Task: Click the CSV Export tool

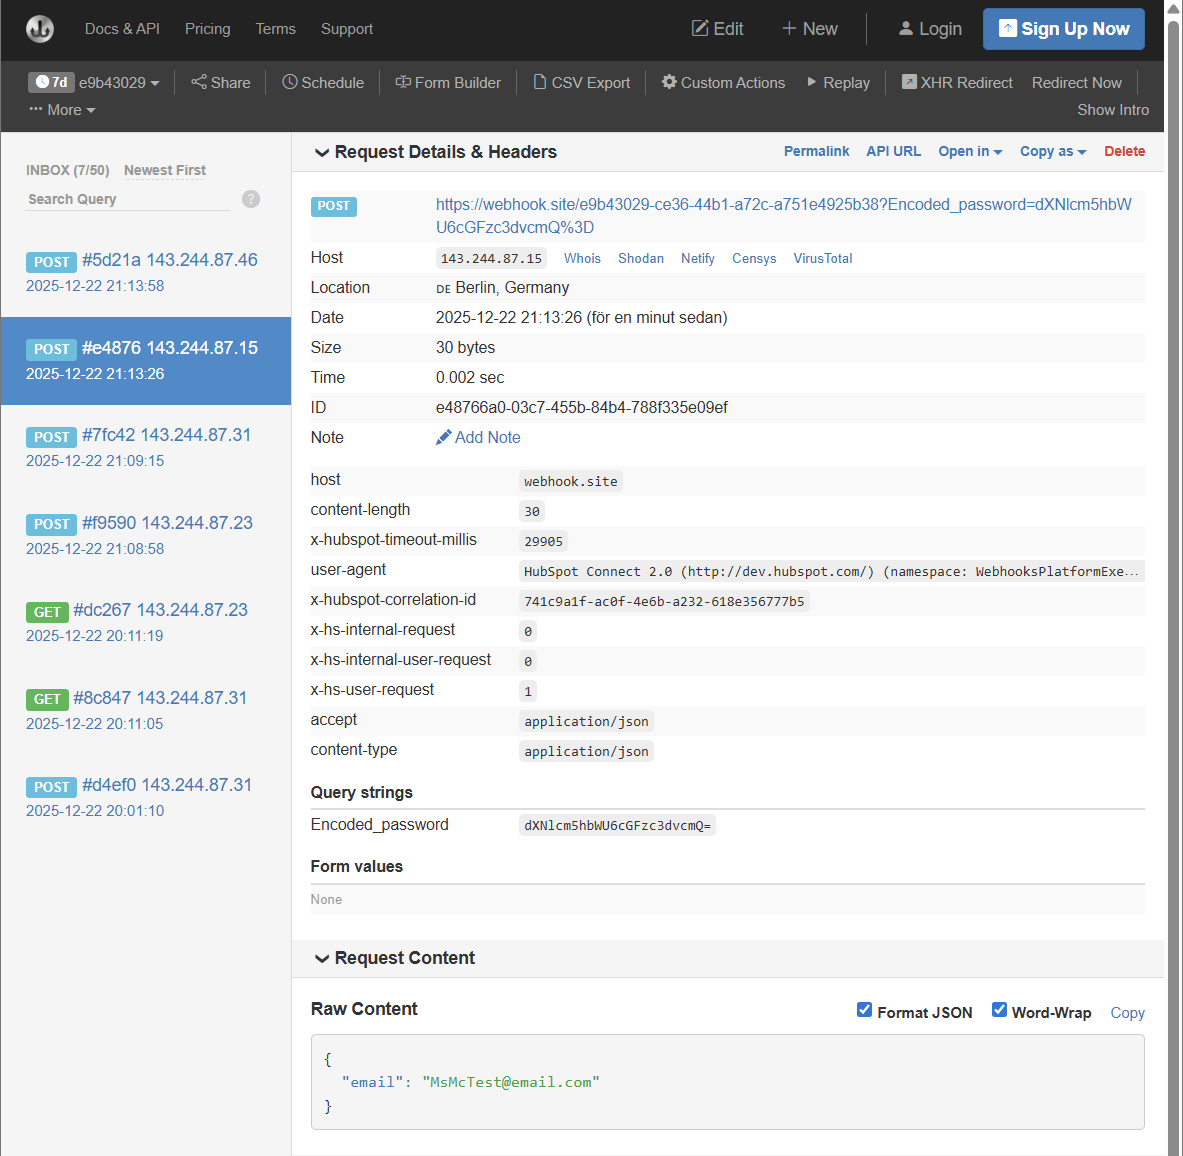Action: (x=581, y=83)
